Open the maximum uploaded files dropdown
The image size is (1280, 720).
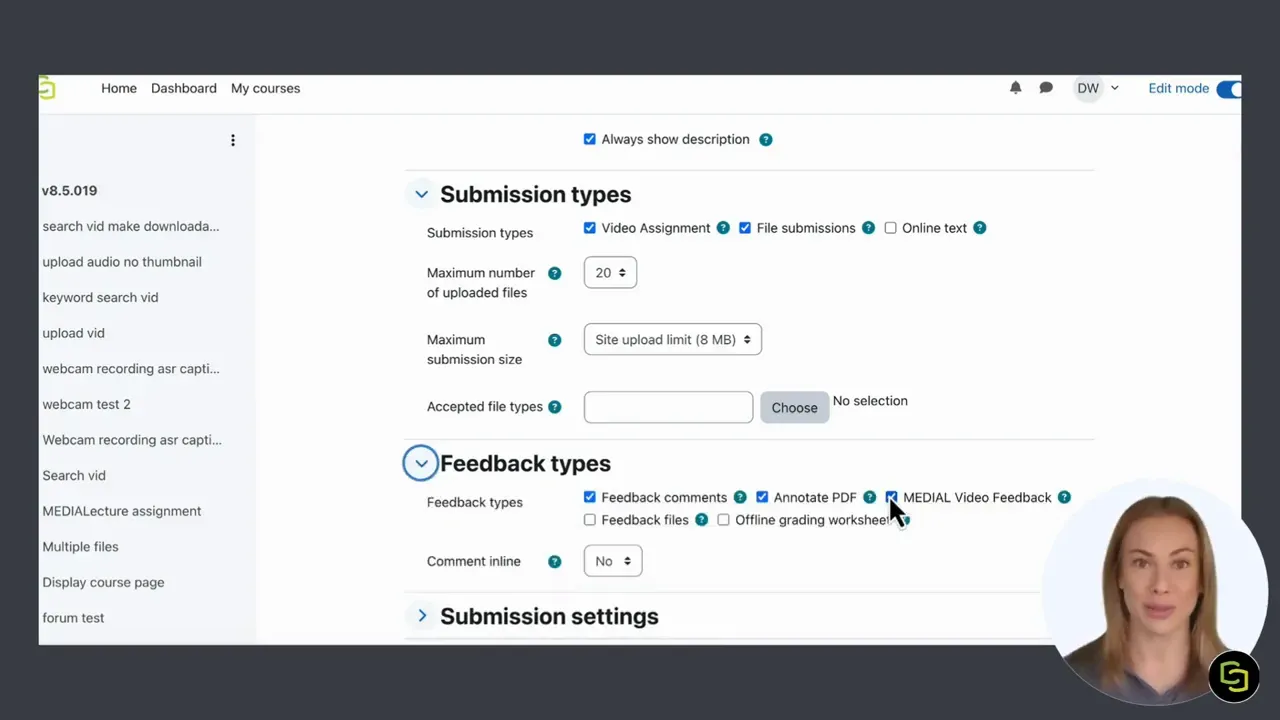(x=610, y=273)
